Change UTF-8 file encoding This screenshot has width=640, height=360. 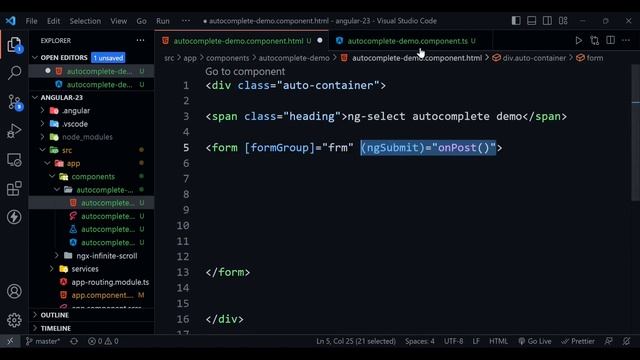(453, 341)
